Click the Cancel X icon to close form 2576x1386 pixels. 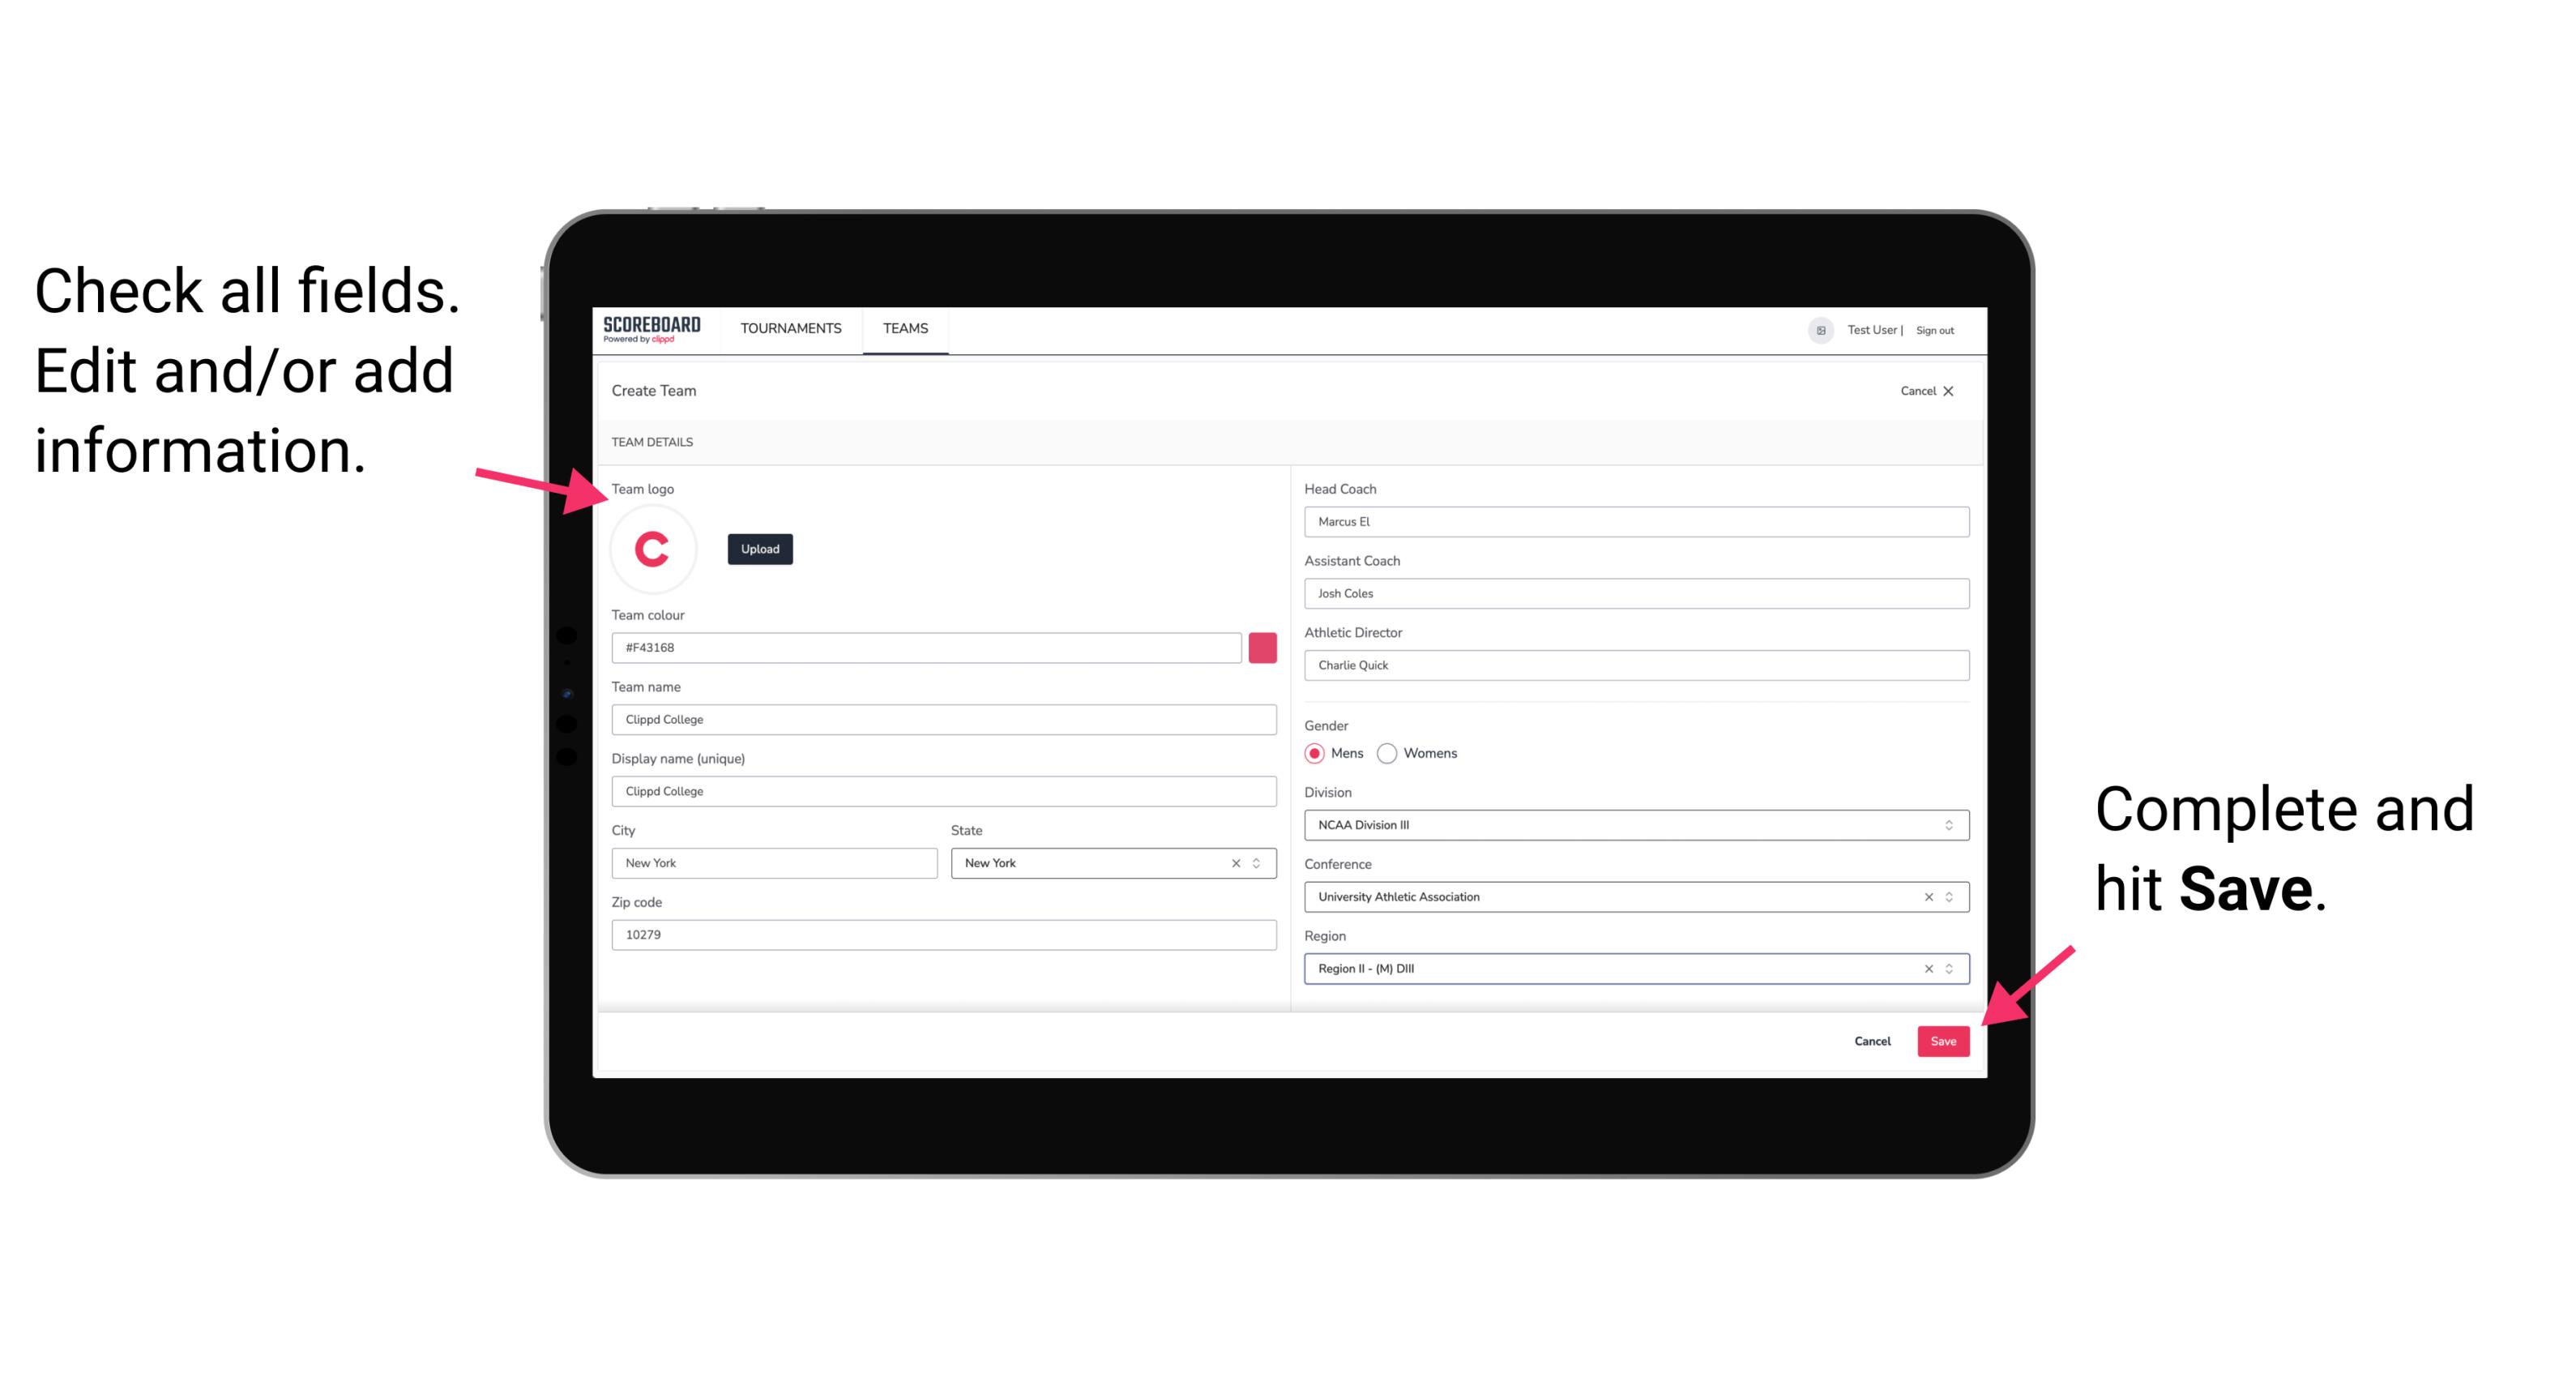click(x=1959, y=391)
